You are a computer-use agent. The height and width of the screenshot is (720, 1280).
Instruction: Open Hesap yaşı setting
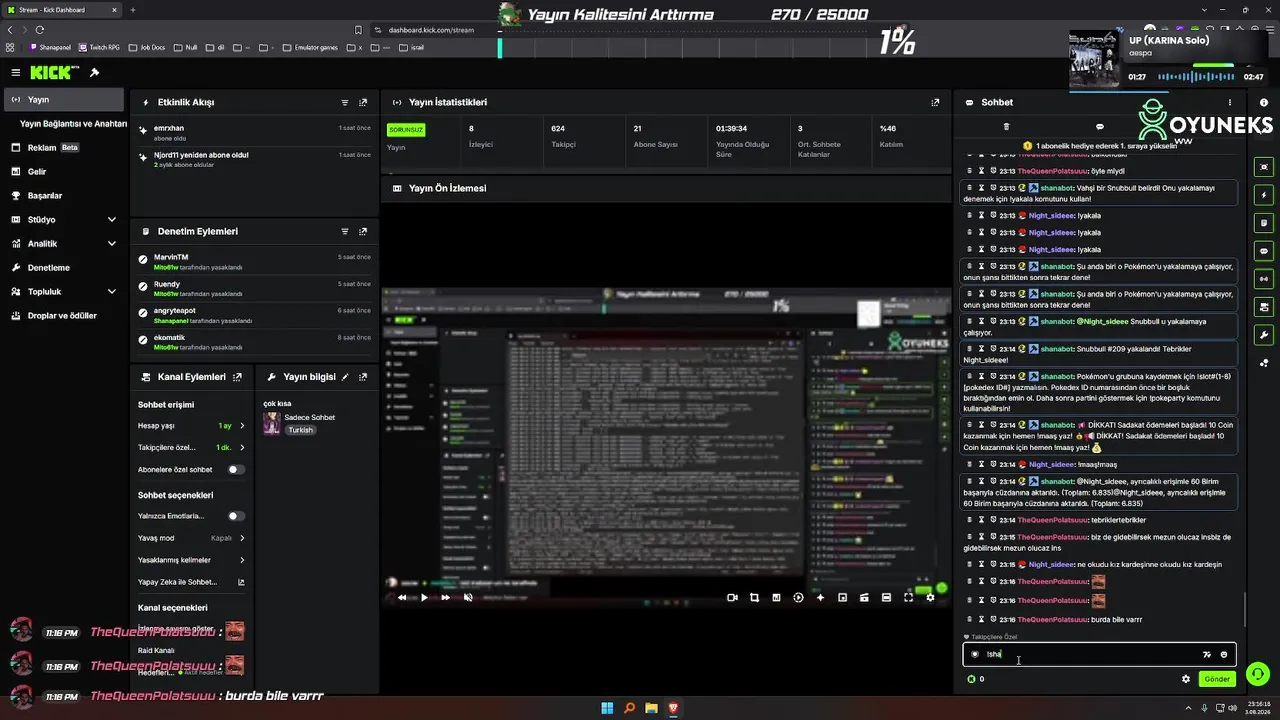click(x=192, y=426)
